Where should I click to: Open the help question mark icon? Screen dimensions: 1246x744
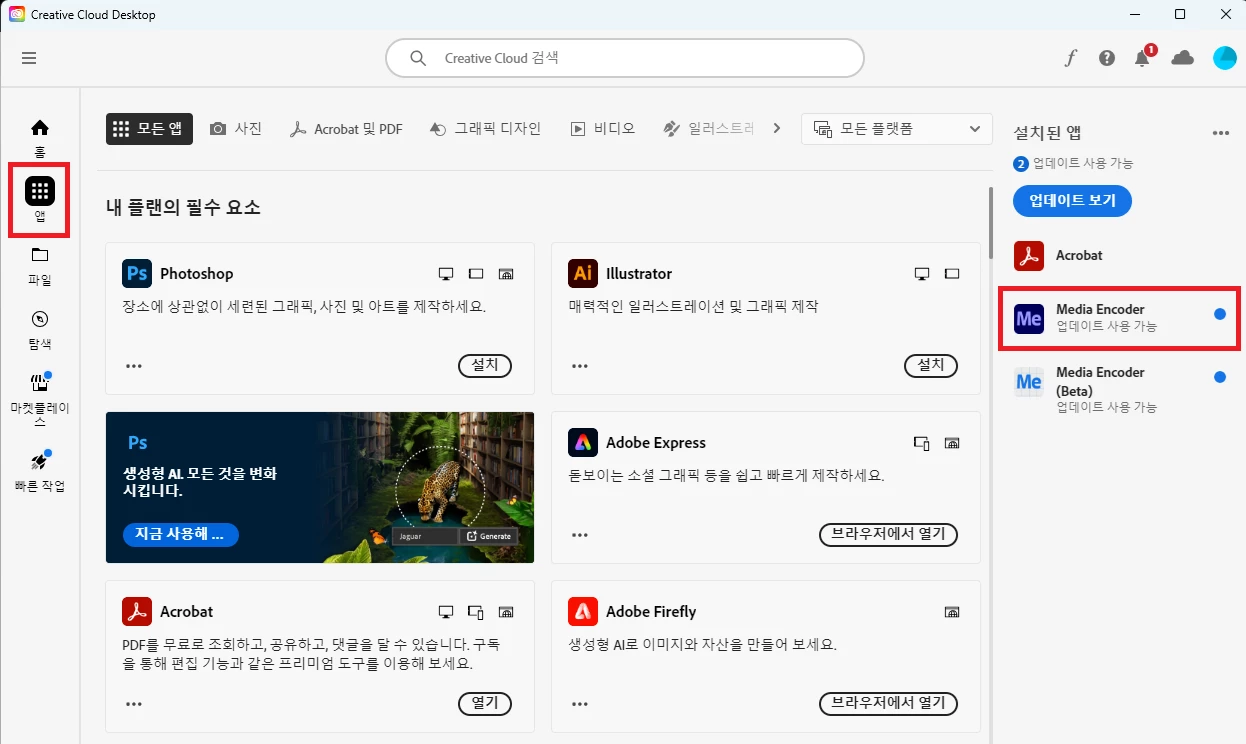pyautogui.click(x=1107, y=58)
